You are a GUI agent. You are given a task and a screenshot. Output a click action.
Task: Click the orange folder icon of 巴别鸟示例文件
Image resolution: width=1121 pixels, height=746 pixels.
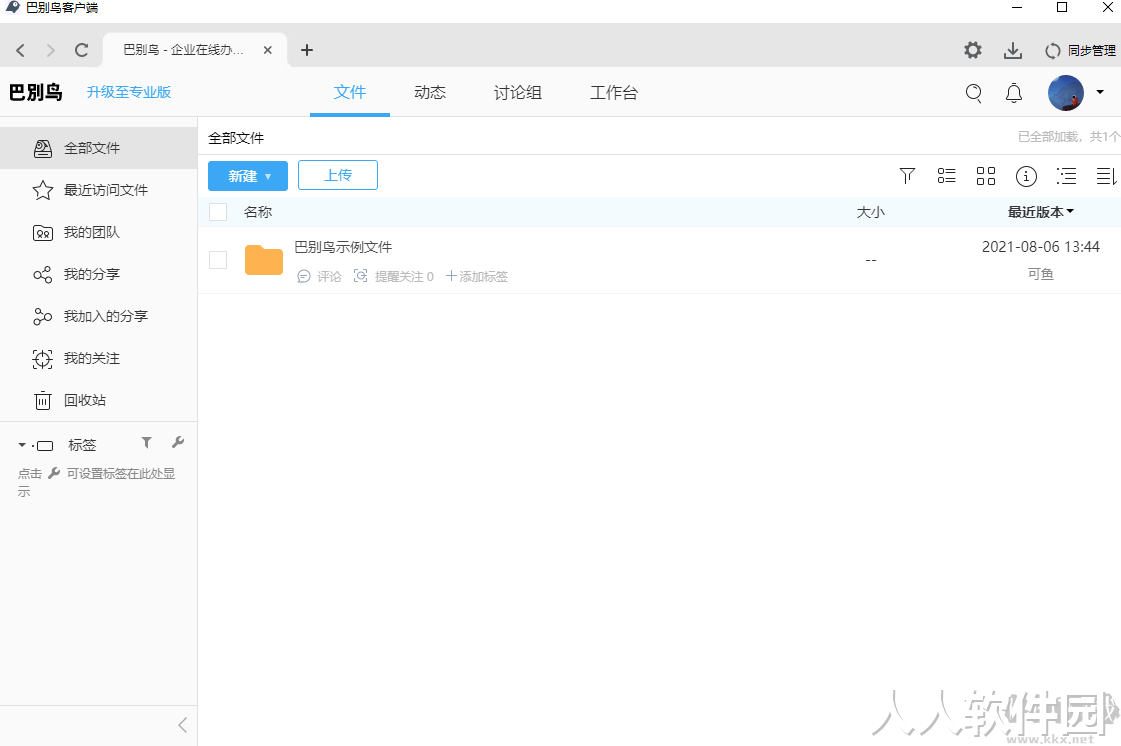264,260
